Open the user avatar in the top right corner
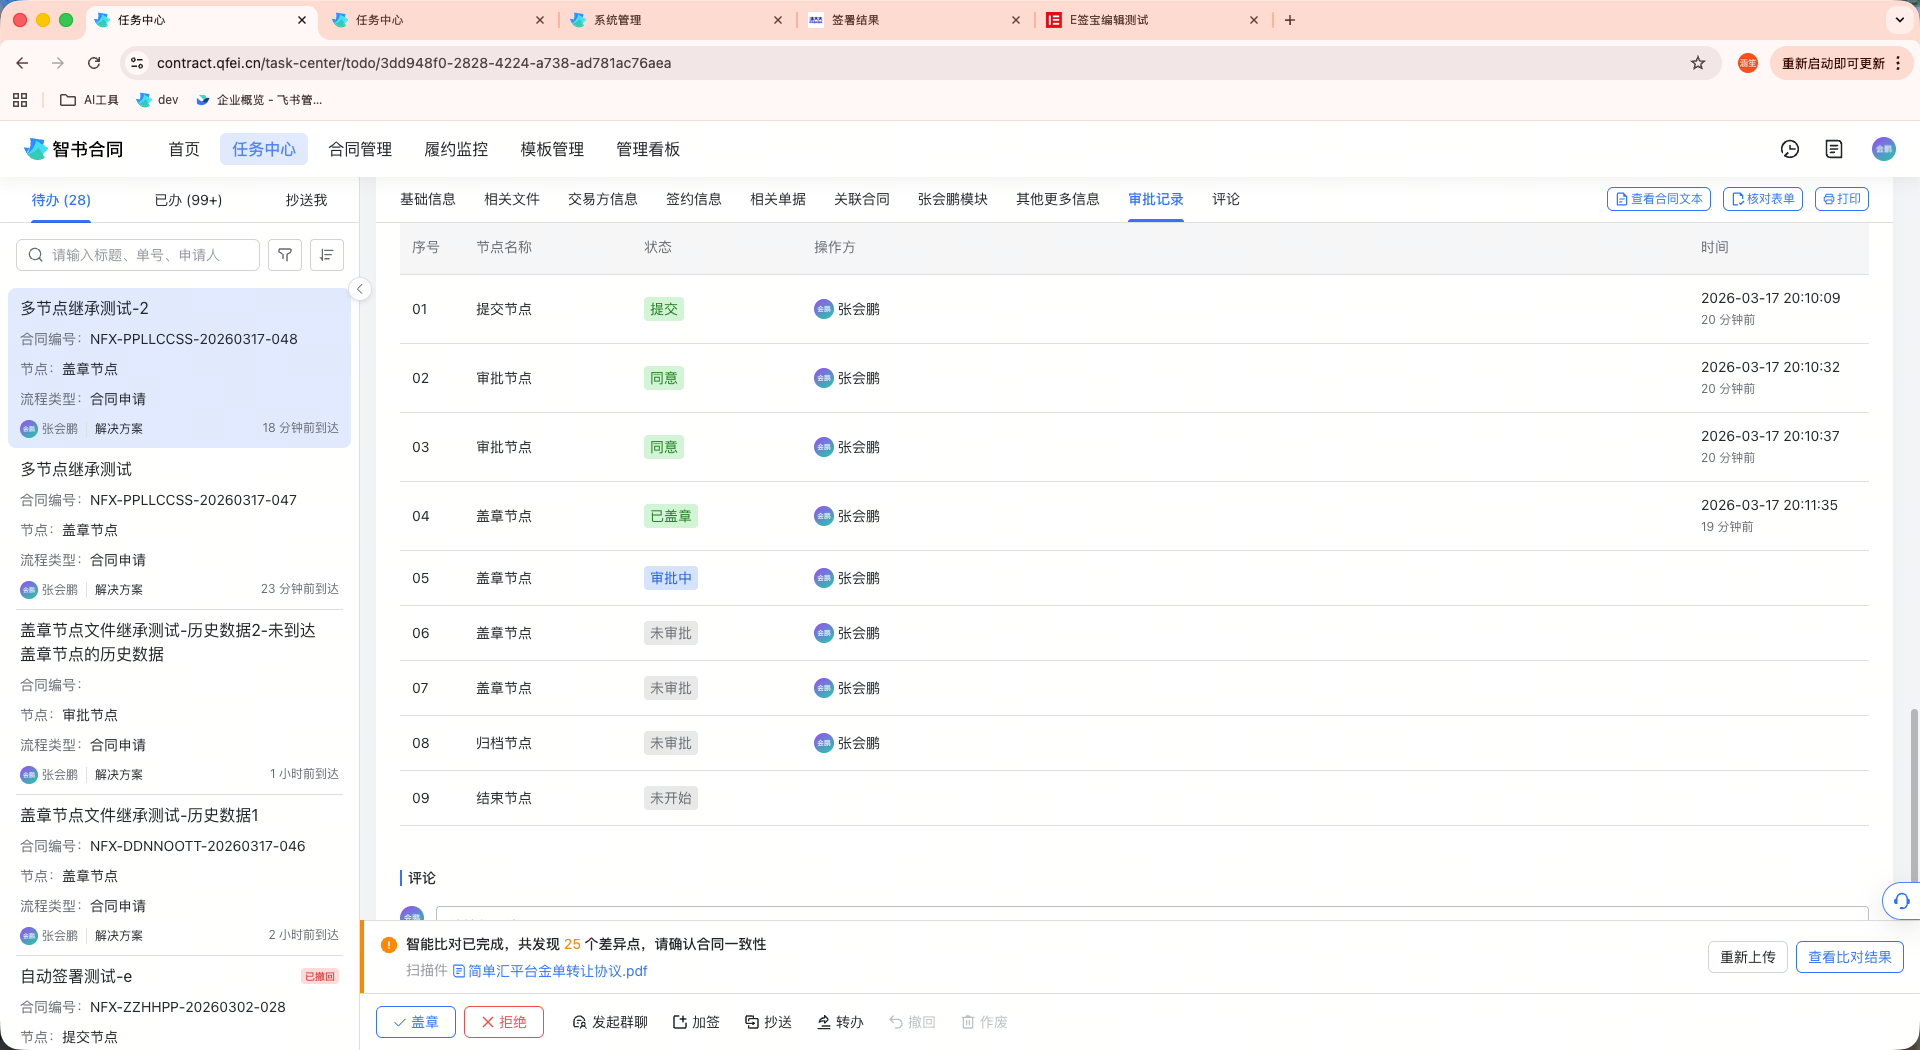 pos(1884,149)
